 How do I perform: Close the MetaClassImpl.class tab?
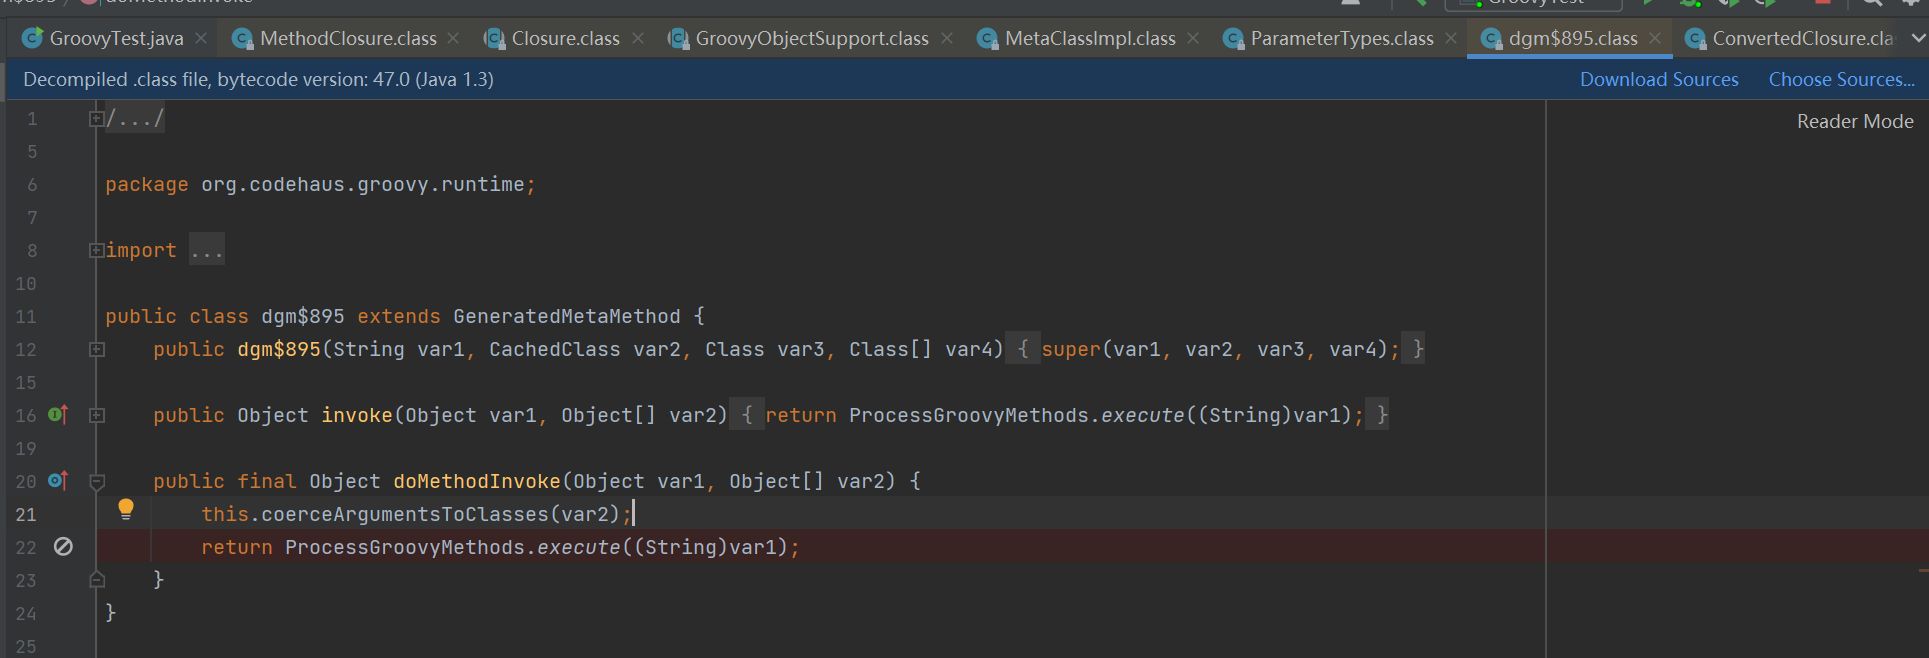tap(1193, 38)
